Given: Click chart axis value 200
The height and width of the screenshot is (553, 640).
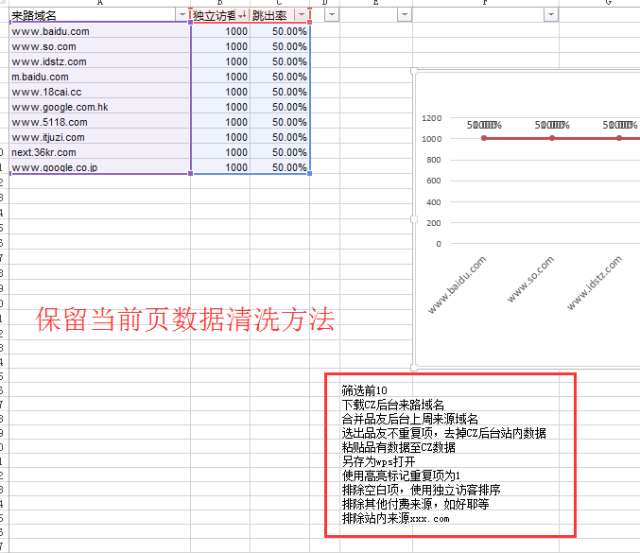Looking at the screenshot, I should point(434,223).
